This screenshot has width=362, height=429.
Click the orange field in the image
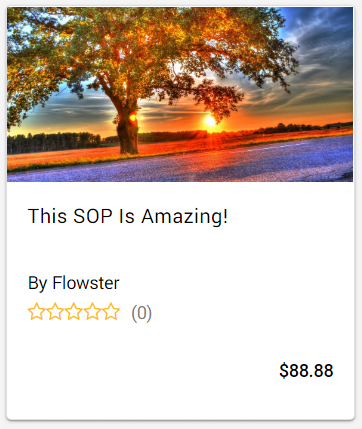click(x=67, y=157)
